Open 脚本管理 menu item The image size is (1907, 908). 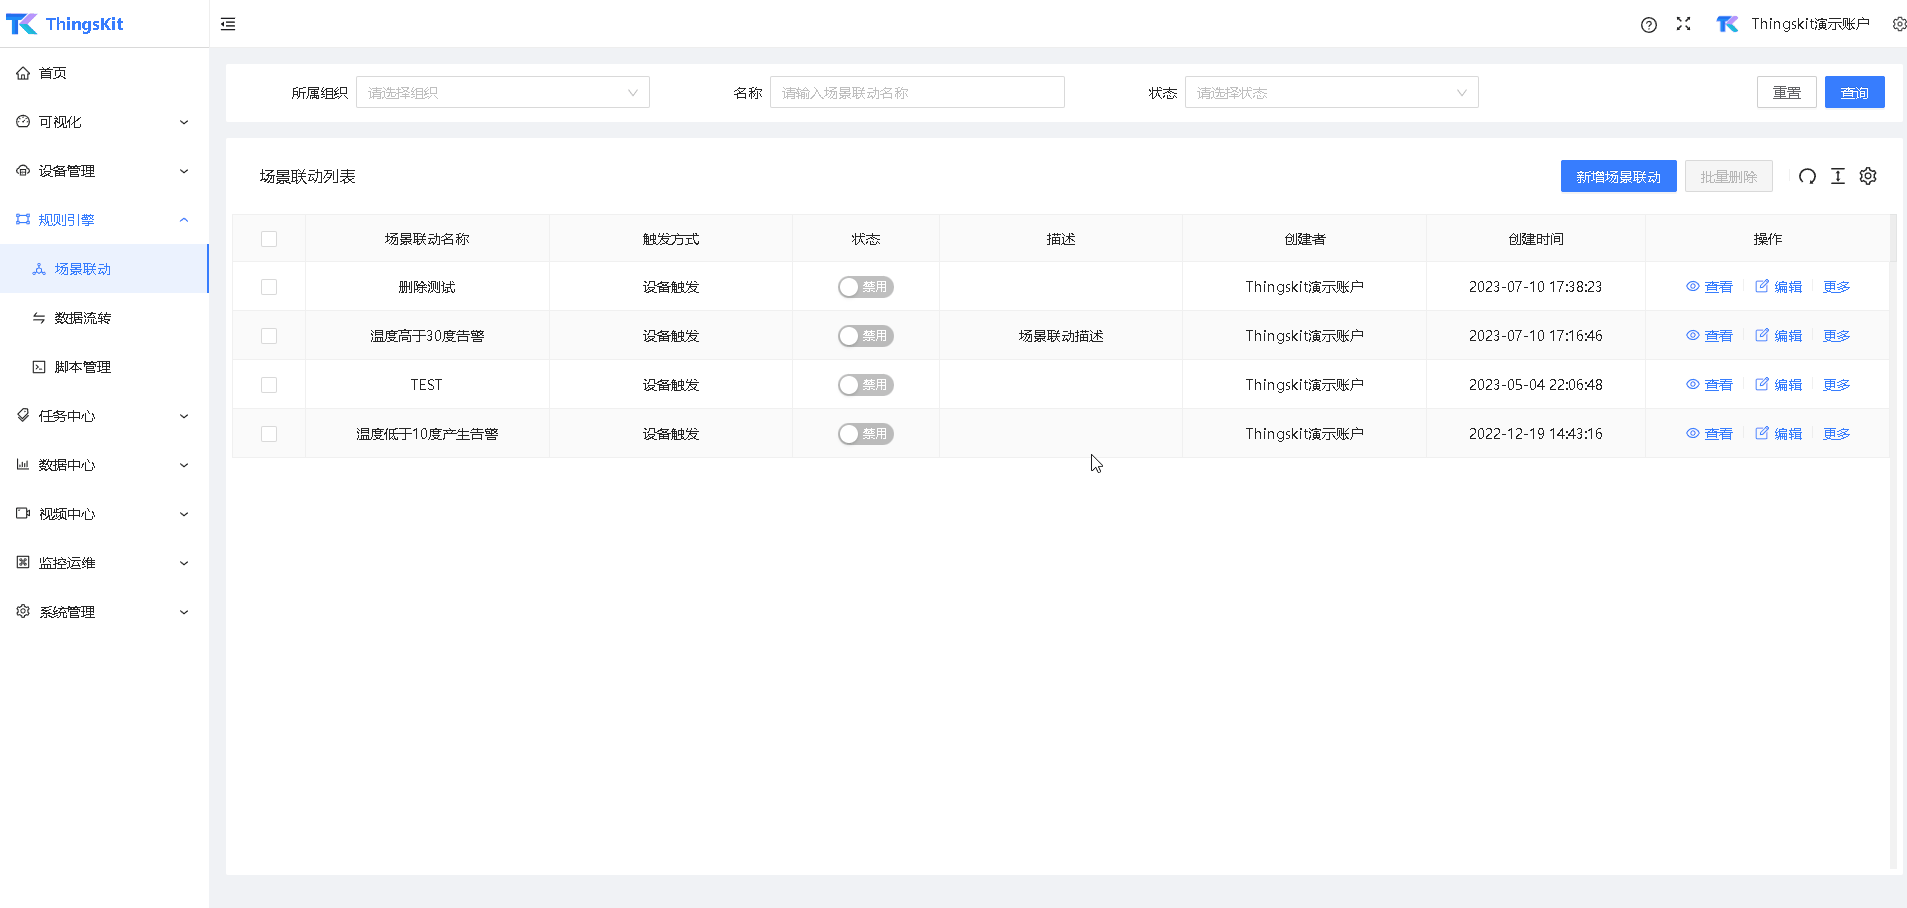104,367
